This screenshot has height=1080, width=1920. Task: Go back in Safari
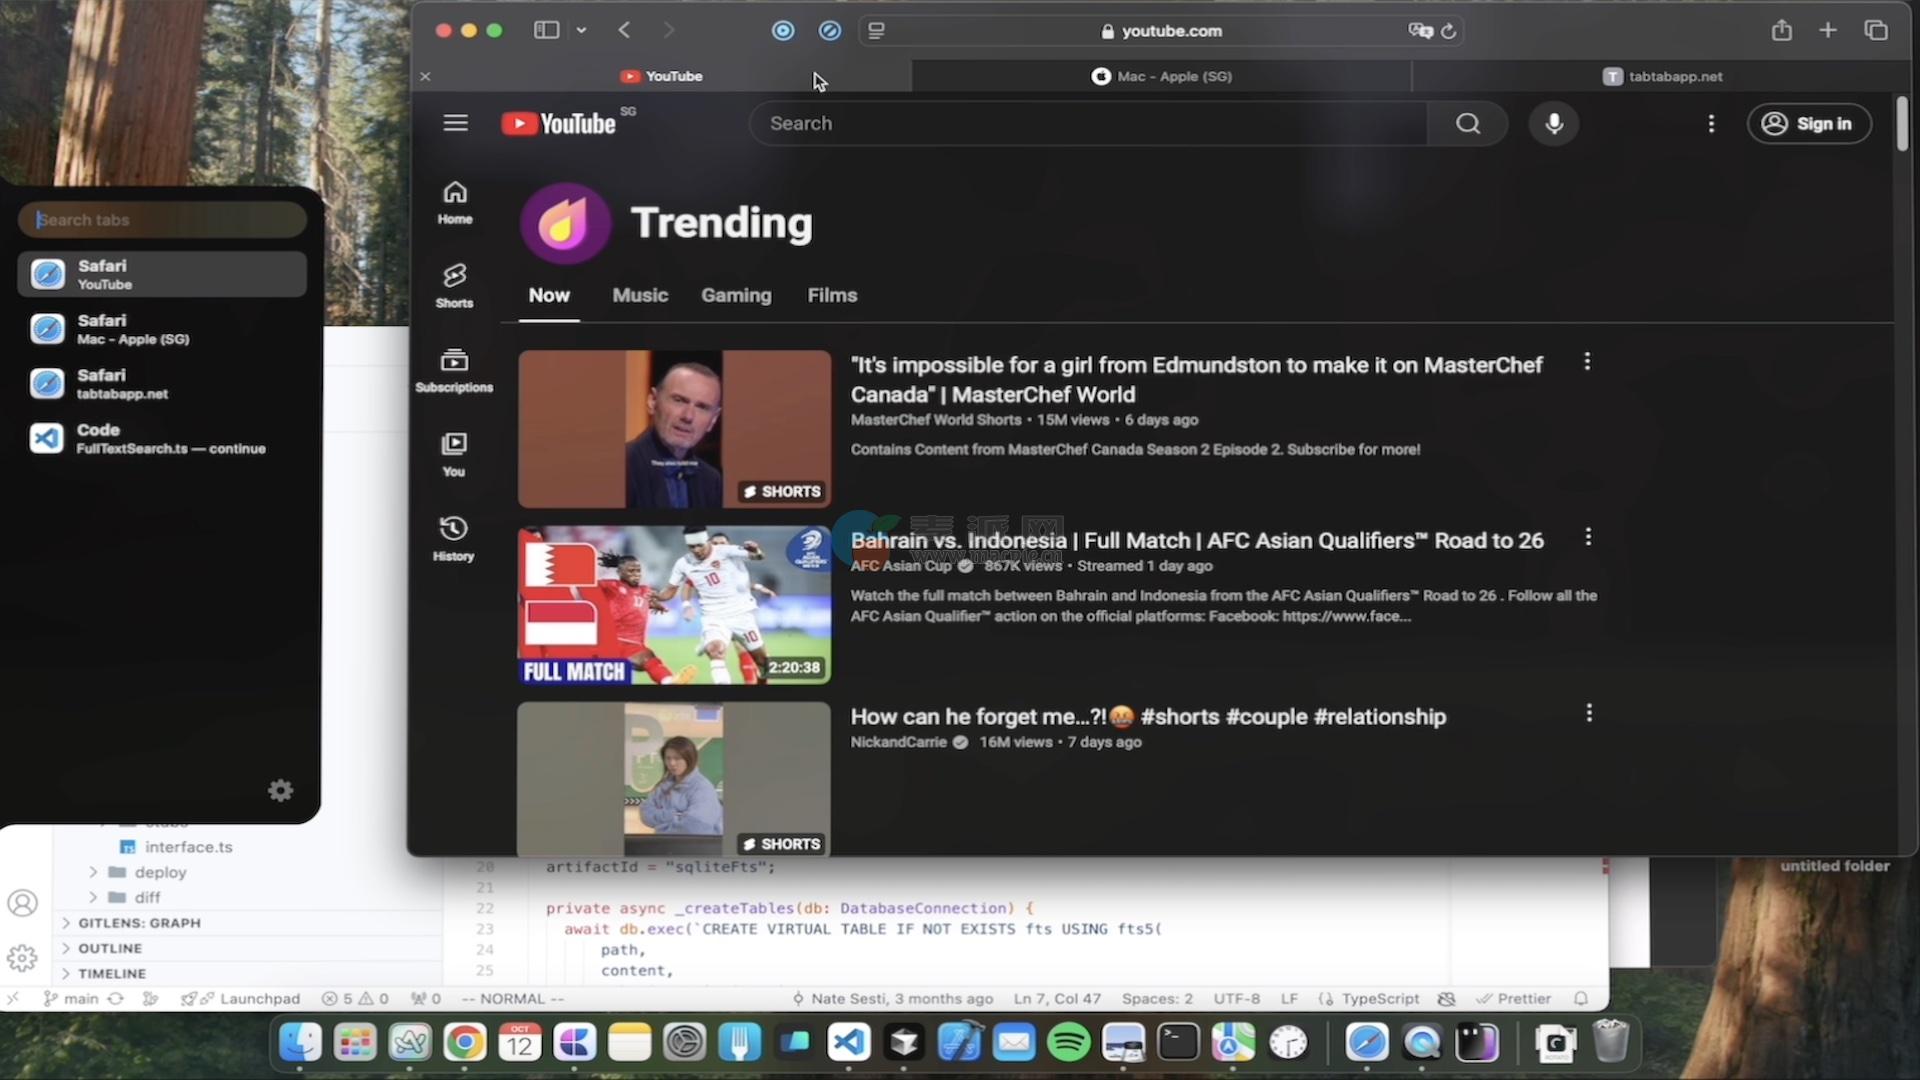[x=624, y=30]
